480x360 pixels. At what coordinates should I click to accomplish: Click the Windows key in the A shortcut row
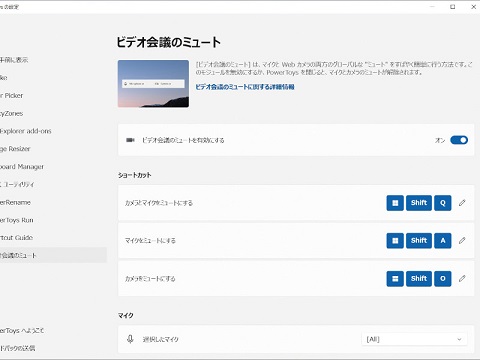click(395, 240)
